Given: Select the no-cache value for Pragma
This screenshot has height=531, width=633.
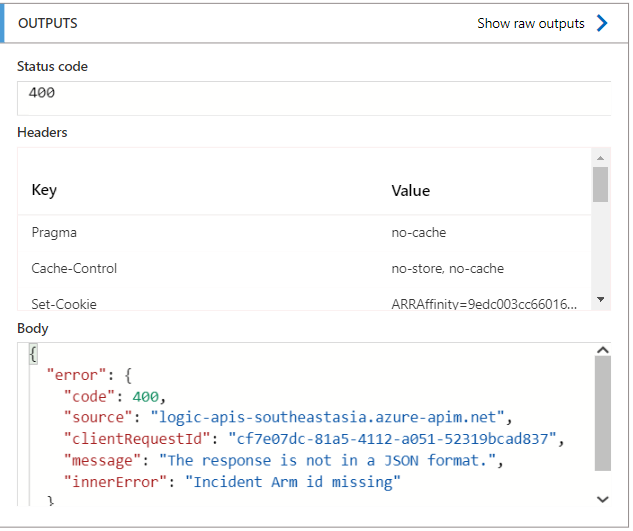Looking at the screenshot, I should coord(419,233).
